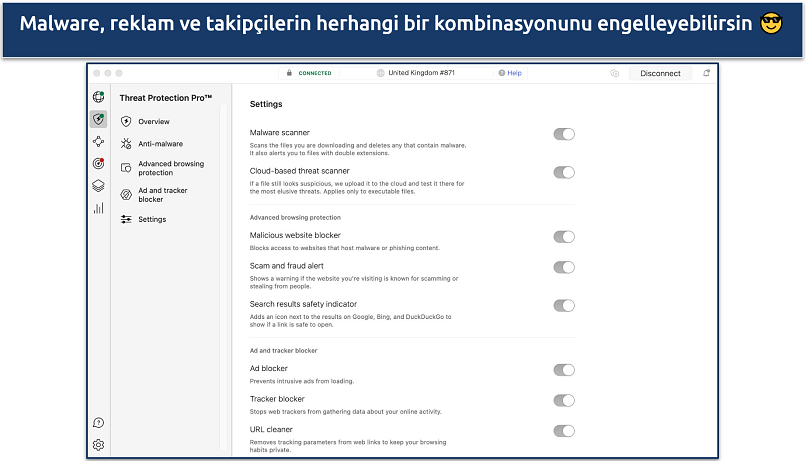Open app settings gear icon
The height and width of the screenshot is (461, 806).
point(98,445)
